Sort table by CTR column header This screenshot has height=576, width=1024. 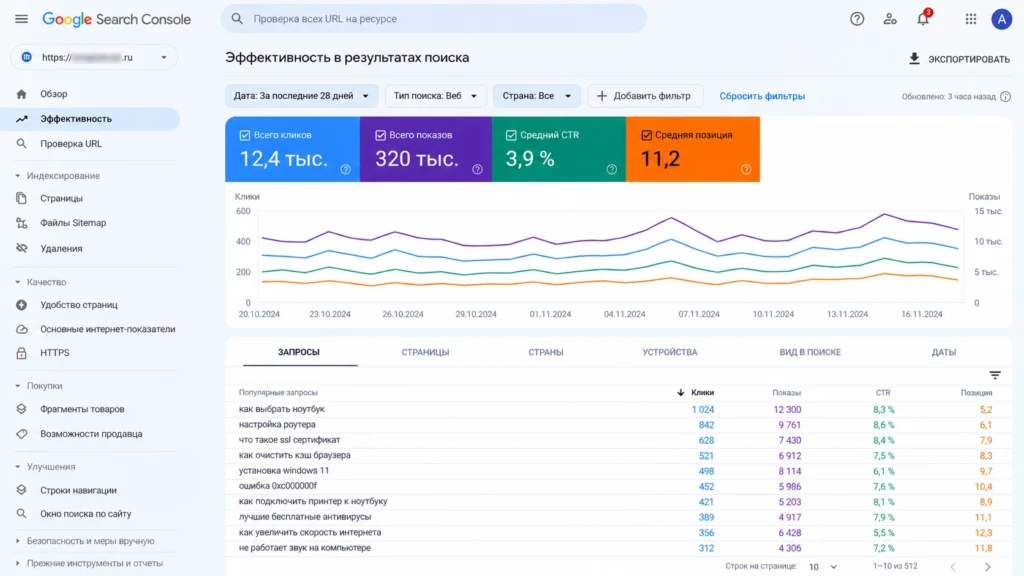pyautogui.click(x=882, y=392)
